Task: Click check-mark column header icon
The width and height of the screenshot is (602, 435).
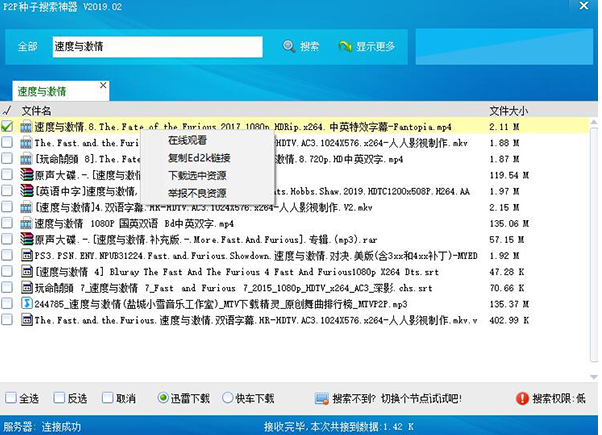Action: [7, 111]
